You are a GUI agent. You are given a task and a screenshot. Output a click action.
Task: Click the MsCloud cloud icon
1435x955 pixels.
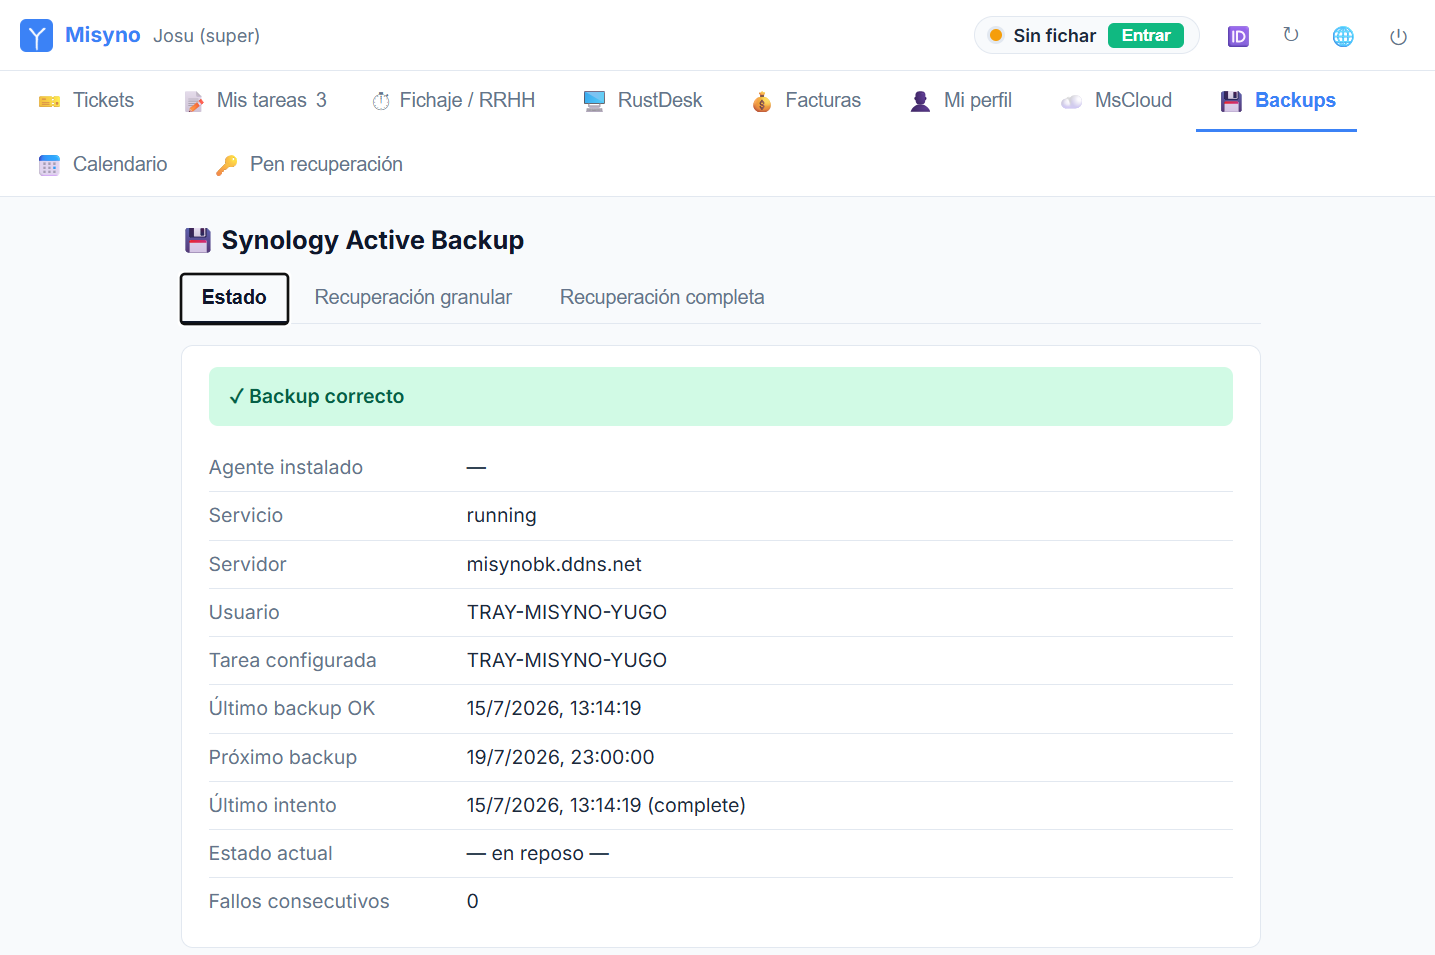[1071, 101]
